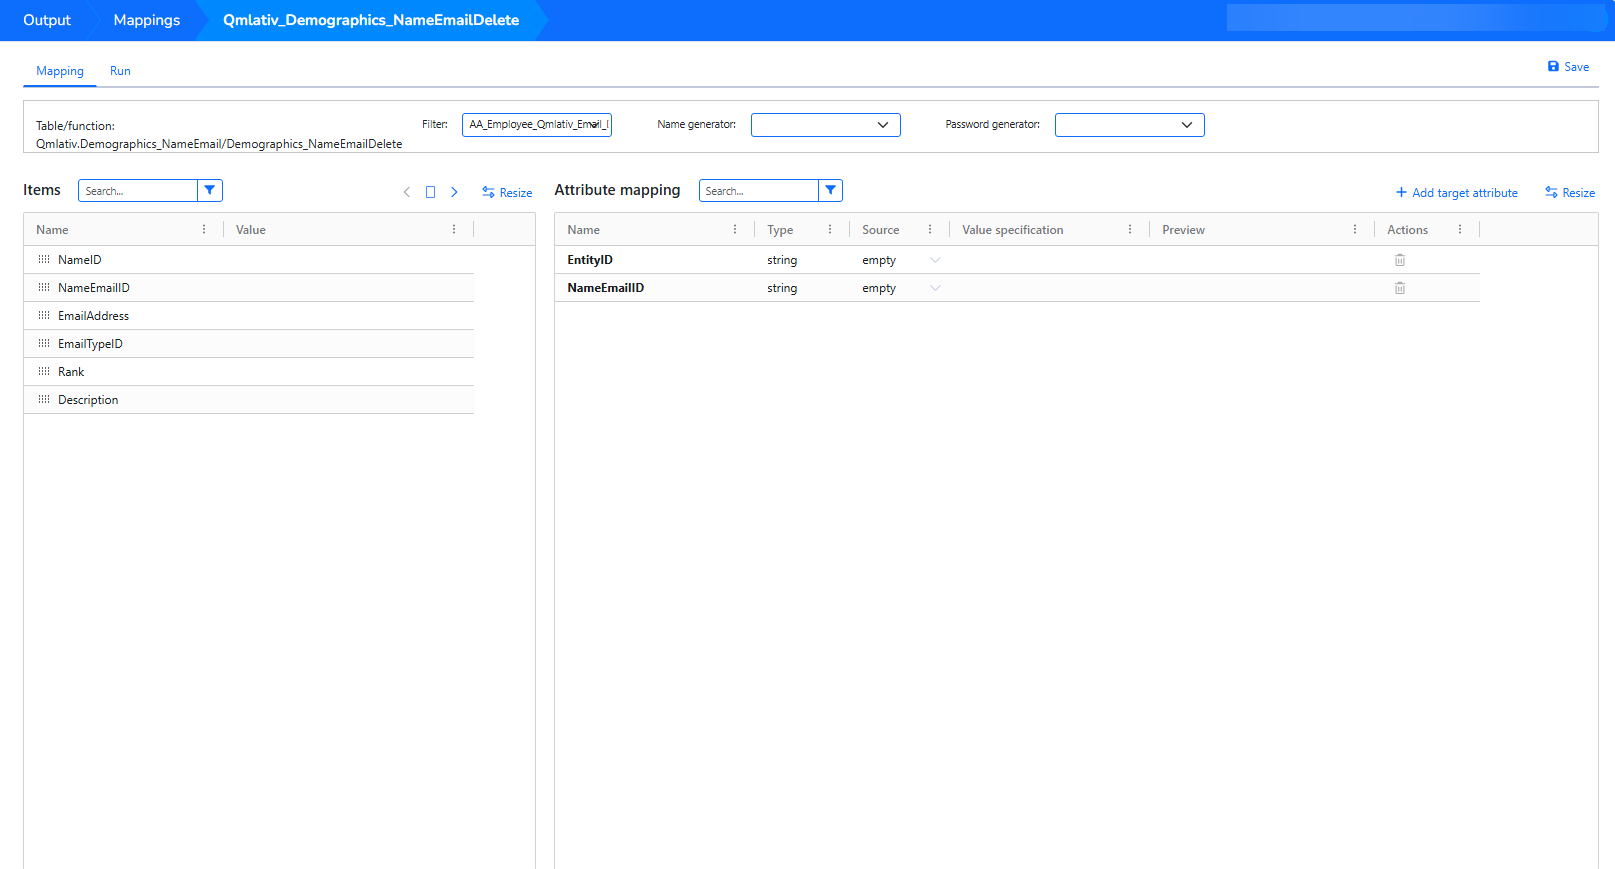Open the Source column options menu

pyautogui.click(x=930, y=229)
